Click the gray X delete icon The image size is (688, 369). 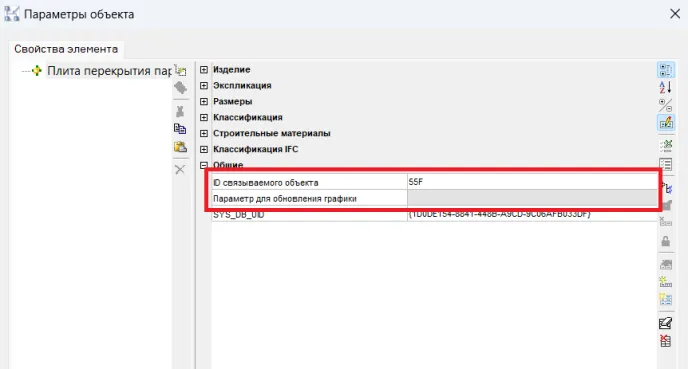180,169
